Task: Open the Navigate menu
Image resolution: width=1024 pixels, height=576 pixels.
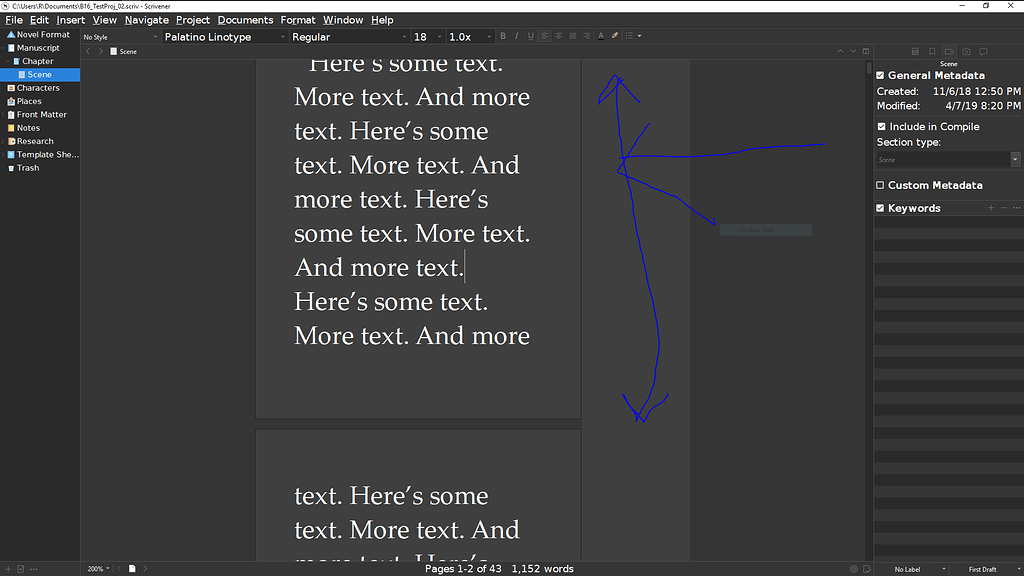Action: [x=146, y=19]
